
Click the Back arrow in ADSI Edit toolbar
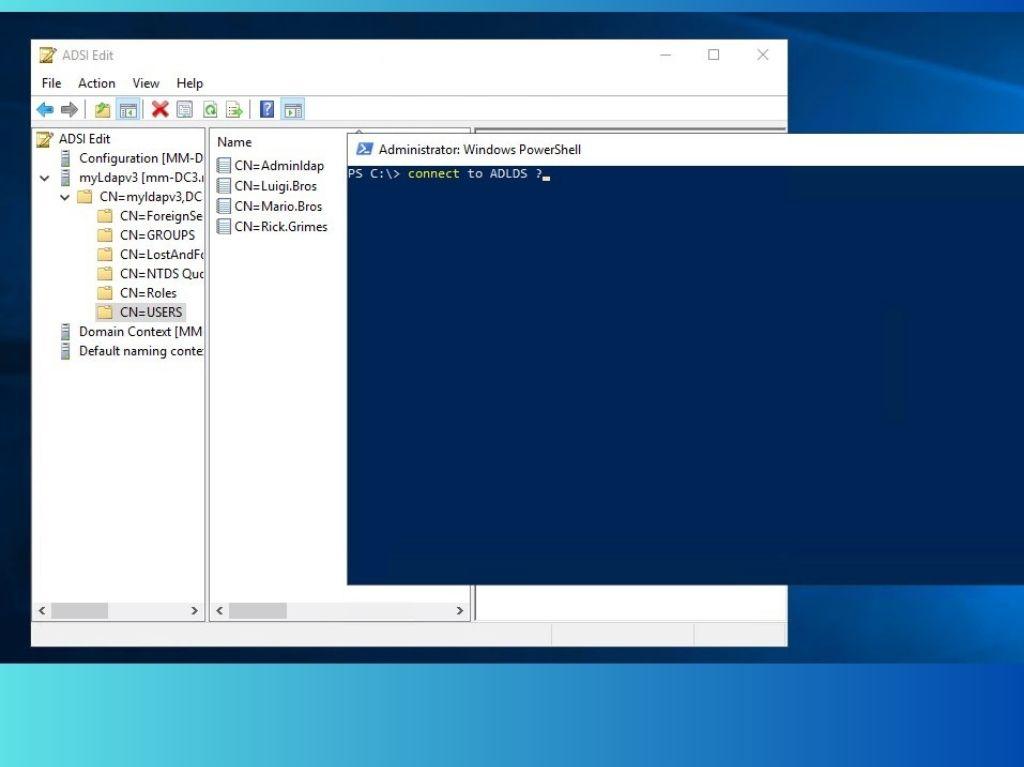[x=45, y=109]
